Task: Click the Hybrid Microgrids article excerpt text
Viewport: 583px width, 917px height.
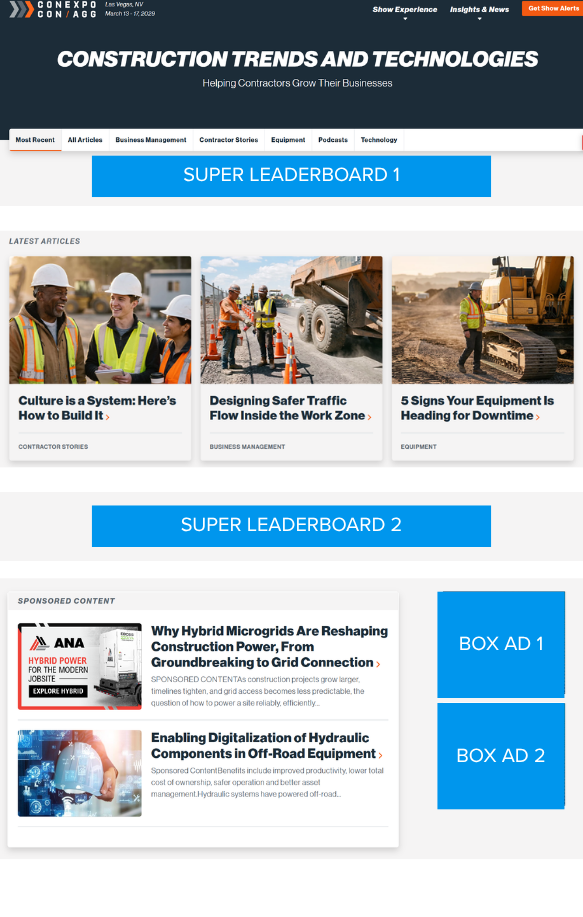Action: (257, 691)
